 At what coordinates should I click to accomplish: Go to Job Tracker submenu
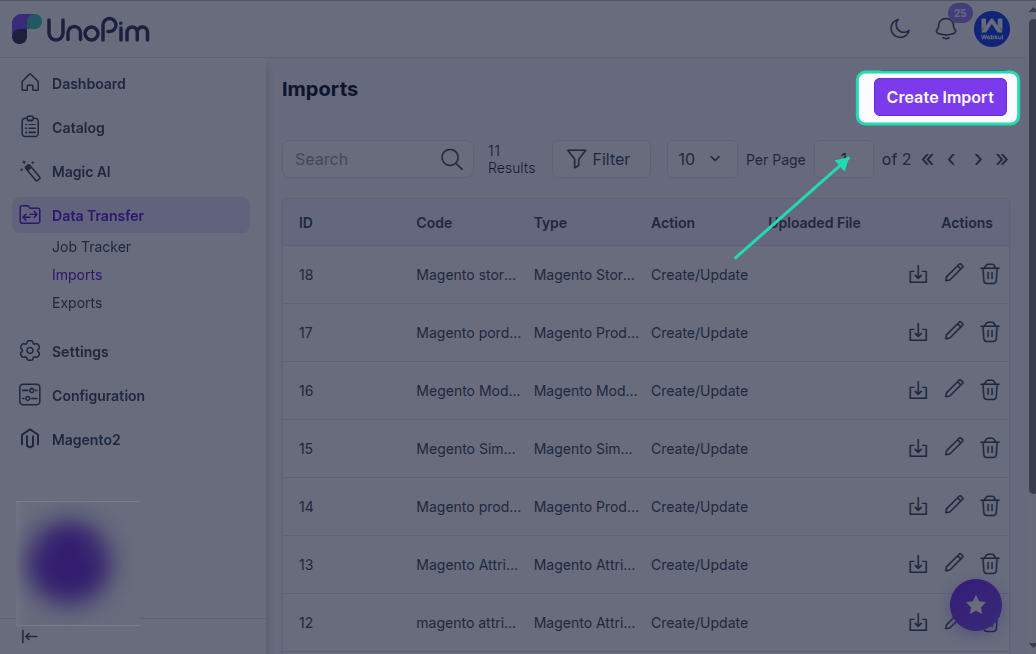point(91,247)
